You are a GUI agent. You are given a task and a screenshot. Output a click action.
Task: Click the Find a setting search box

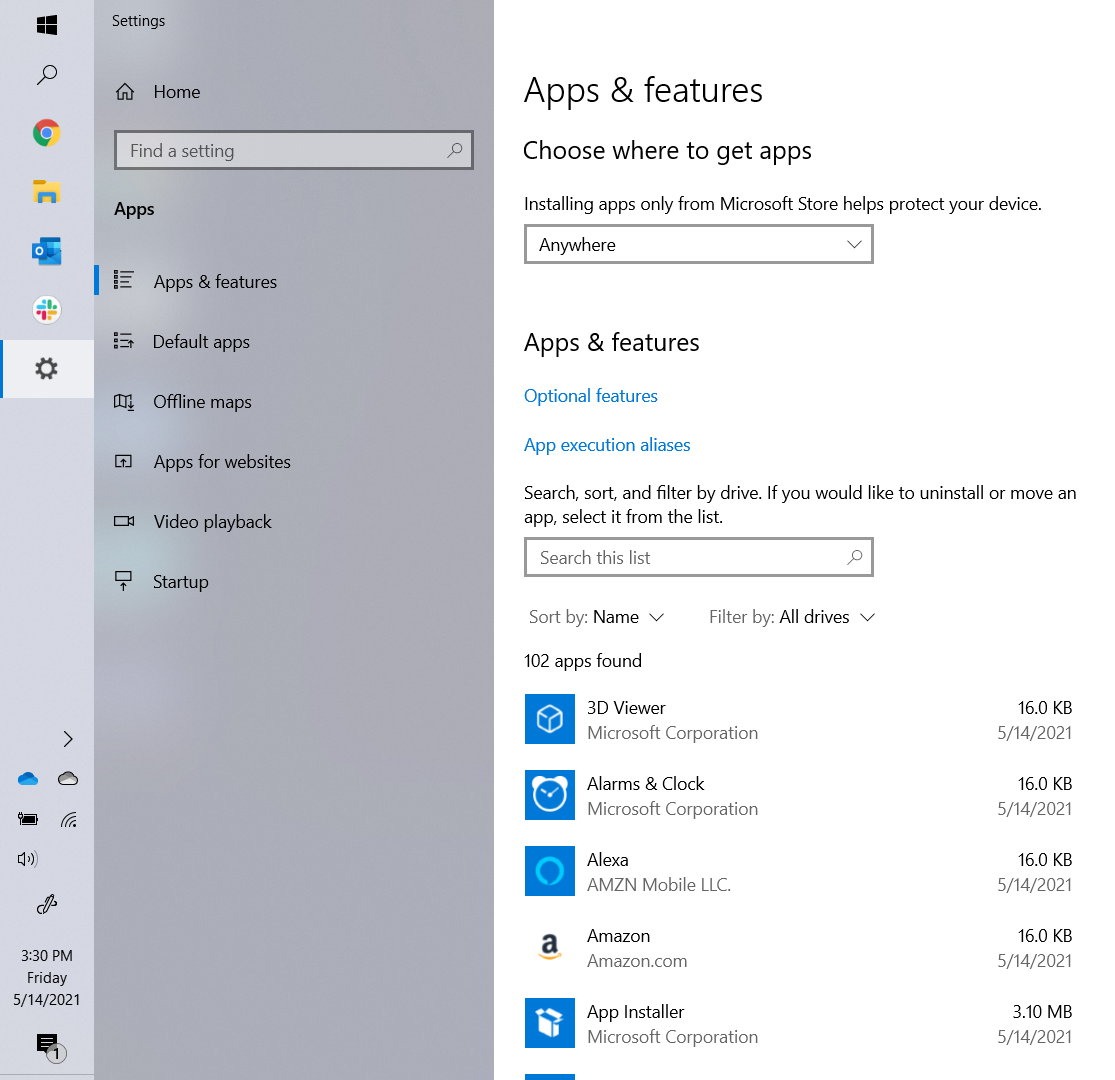pos(285,151)
